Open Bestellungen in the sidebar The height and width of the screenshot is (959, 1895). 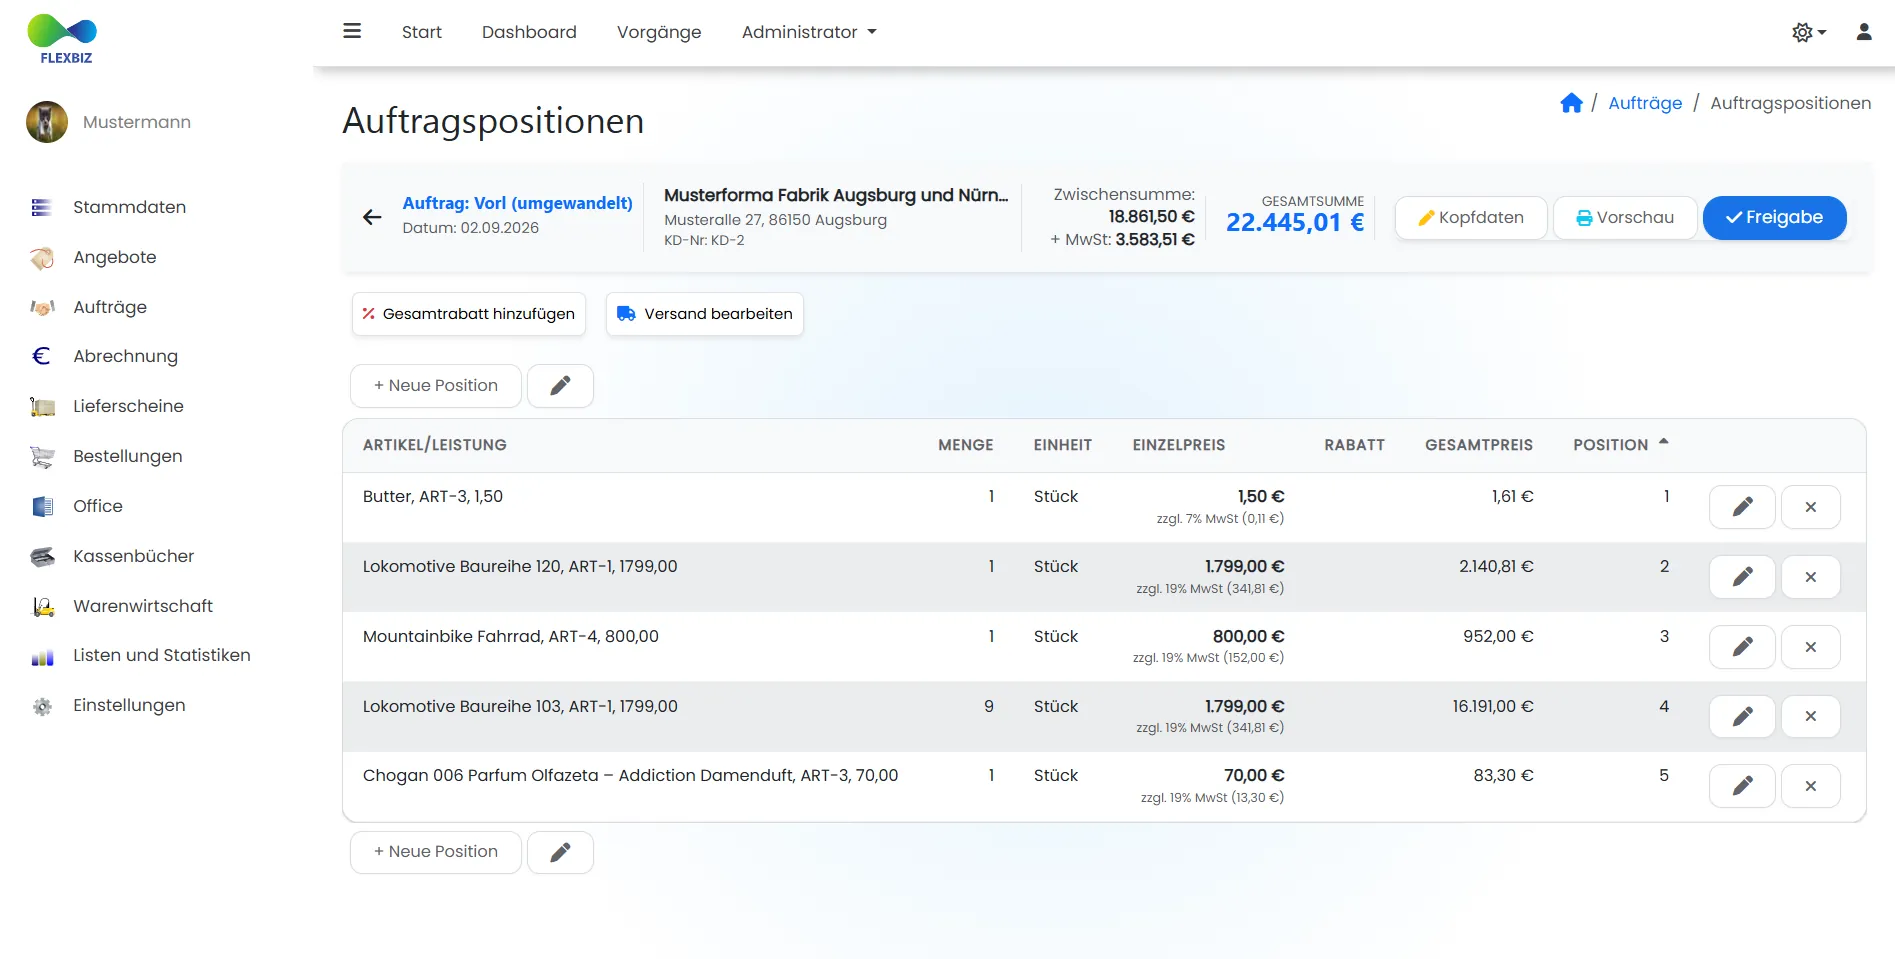(127, 456)
